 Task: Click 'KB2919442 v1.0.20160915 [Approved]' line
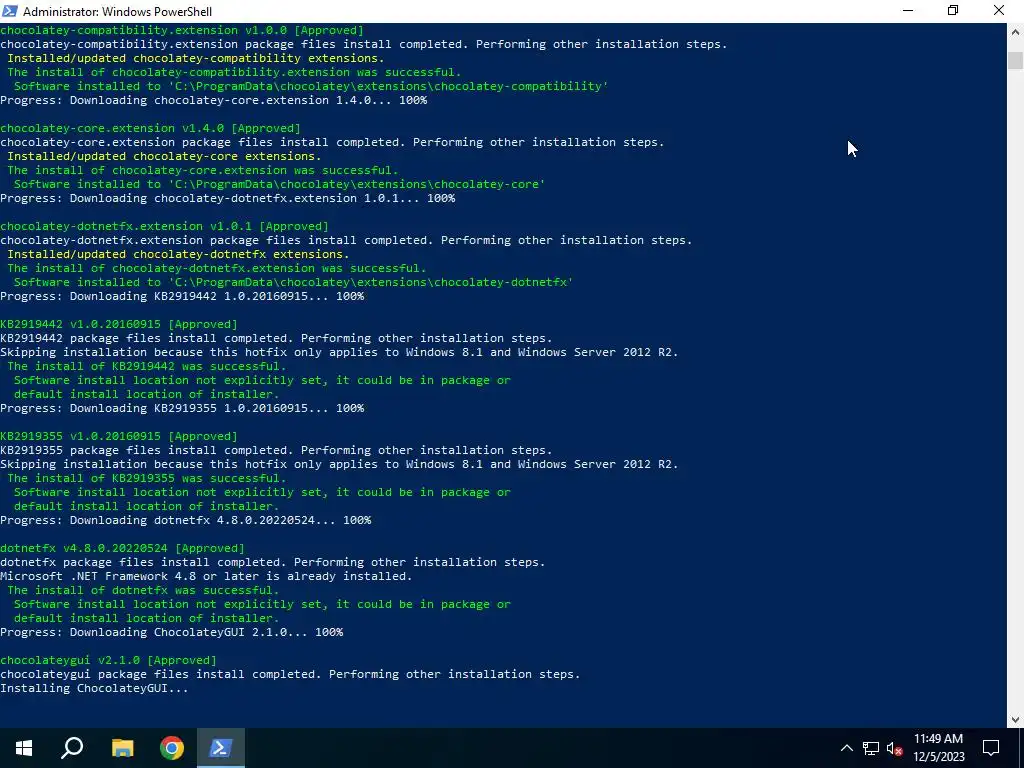[x=119, y=324]
